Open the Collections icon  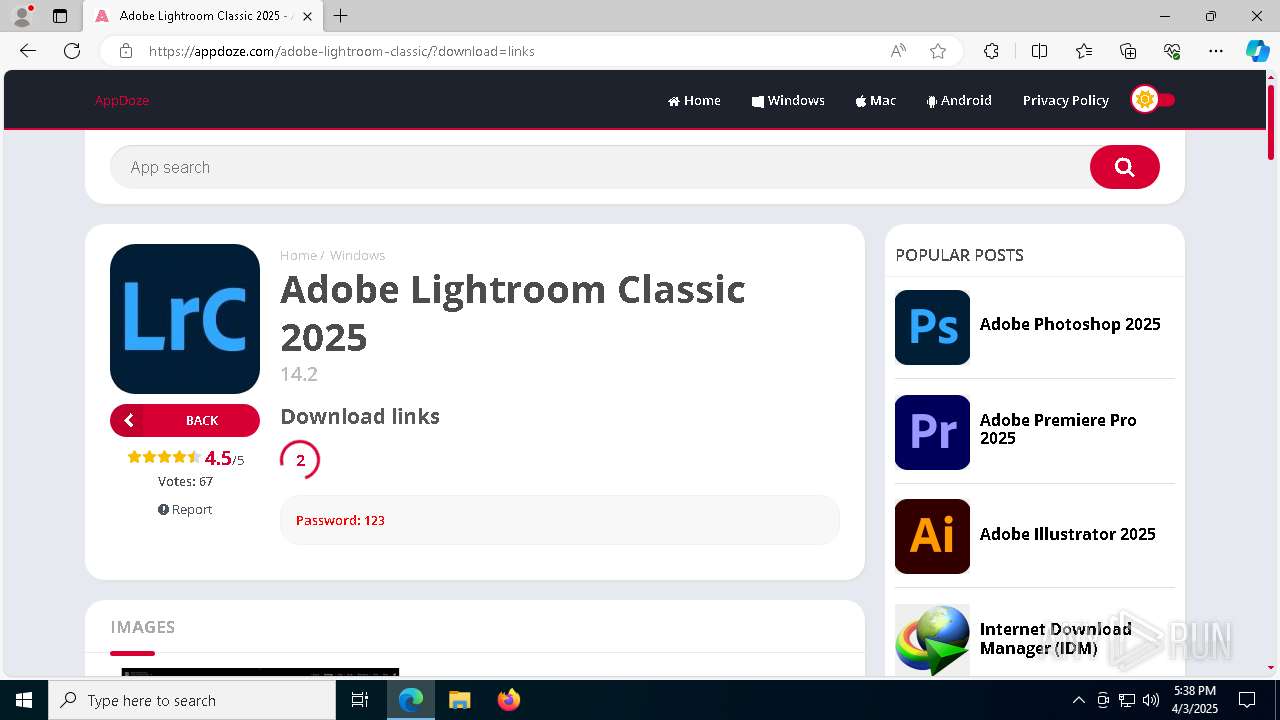(x=1128, y=51)
